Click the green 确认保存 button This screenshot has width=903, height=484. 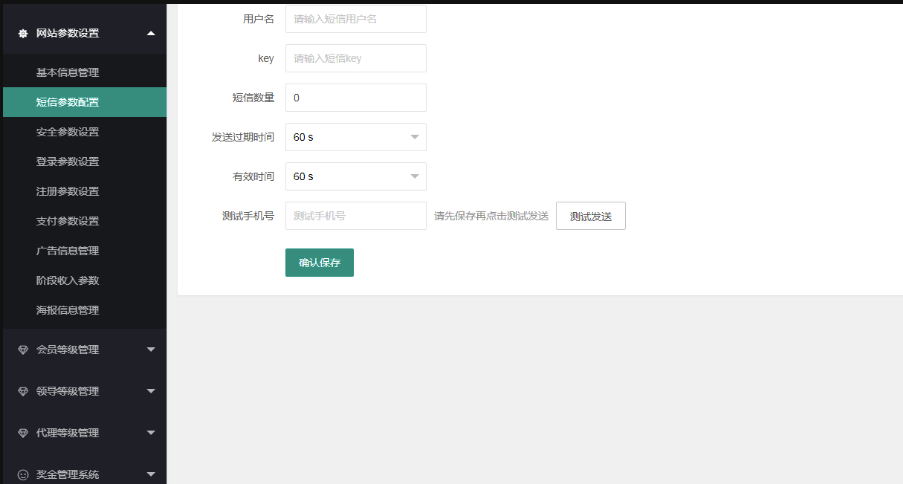point(319,262)
